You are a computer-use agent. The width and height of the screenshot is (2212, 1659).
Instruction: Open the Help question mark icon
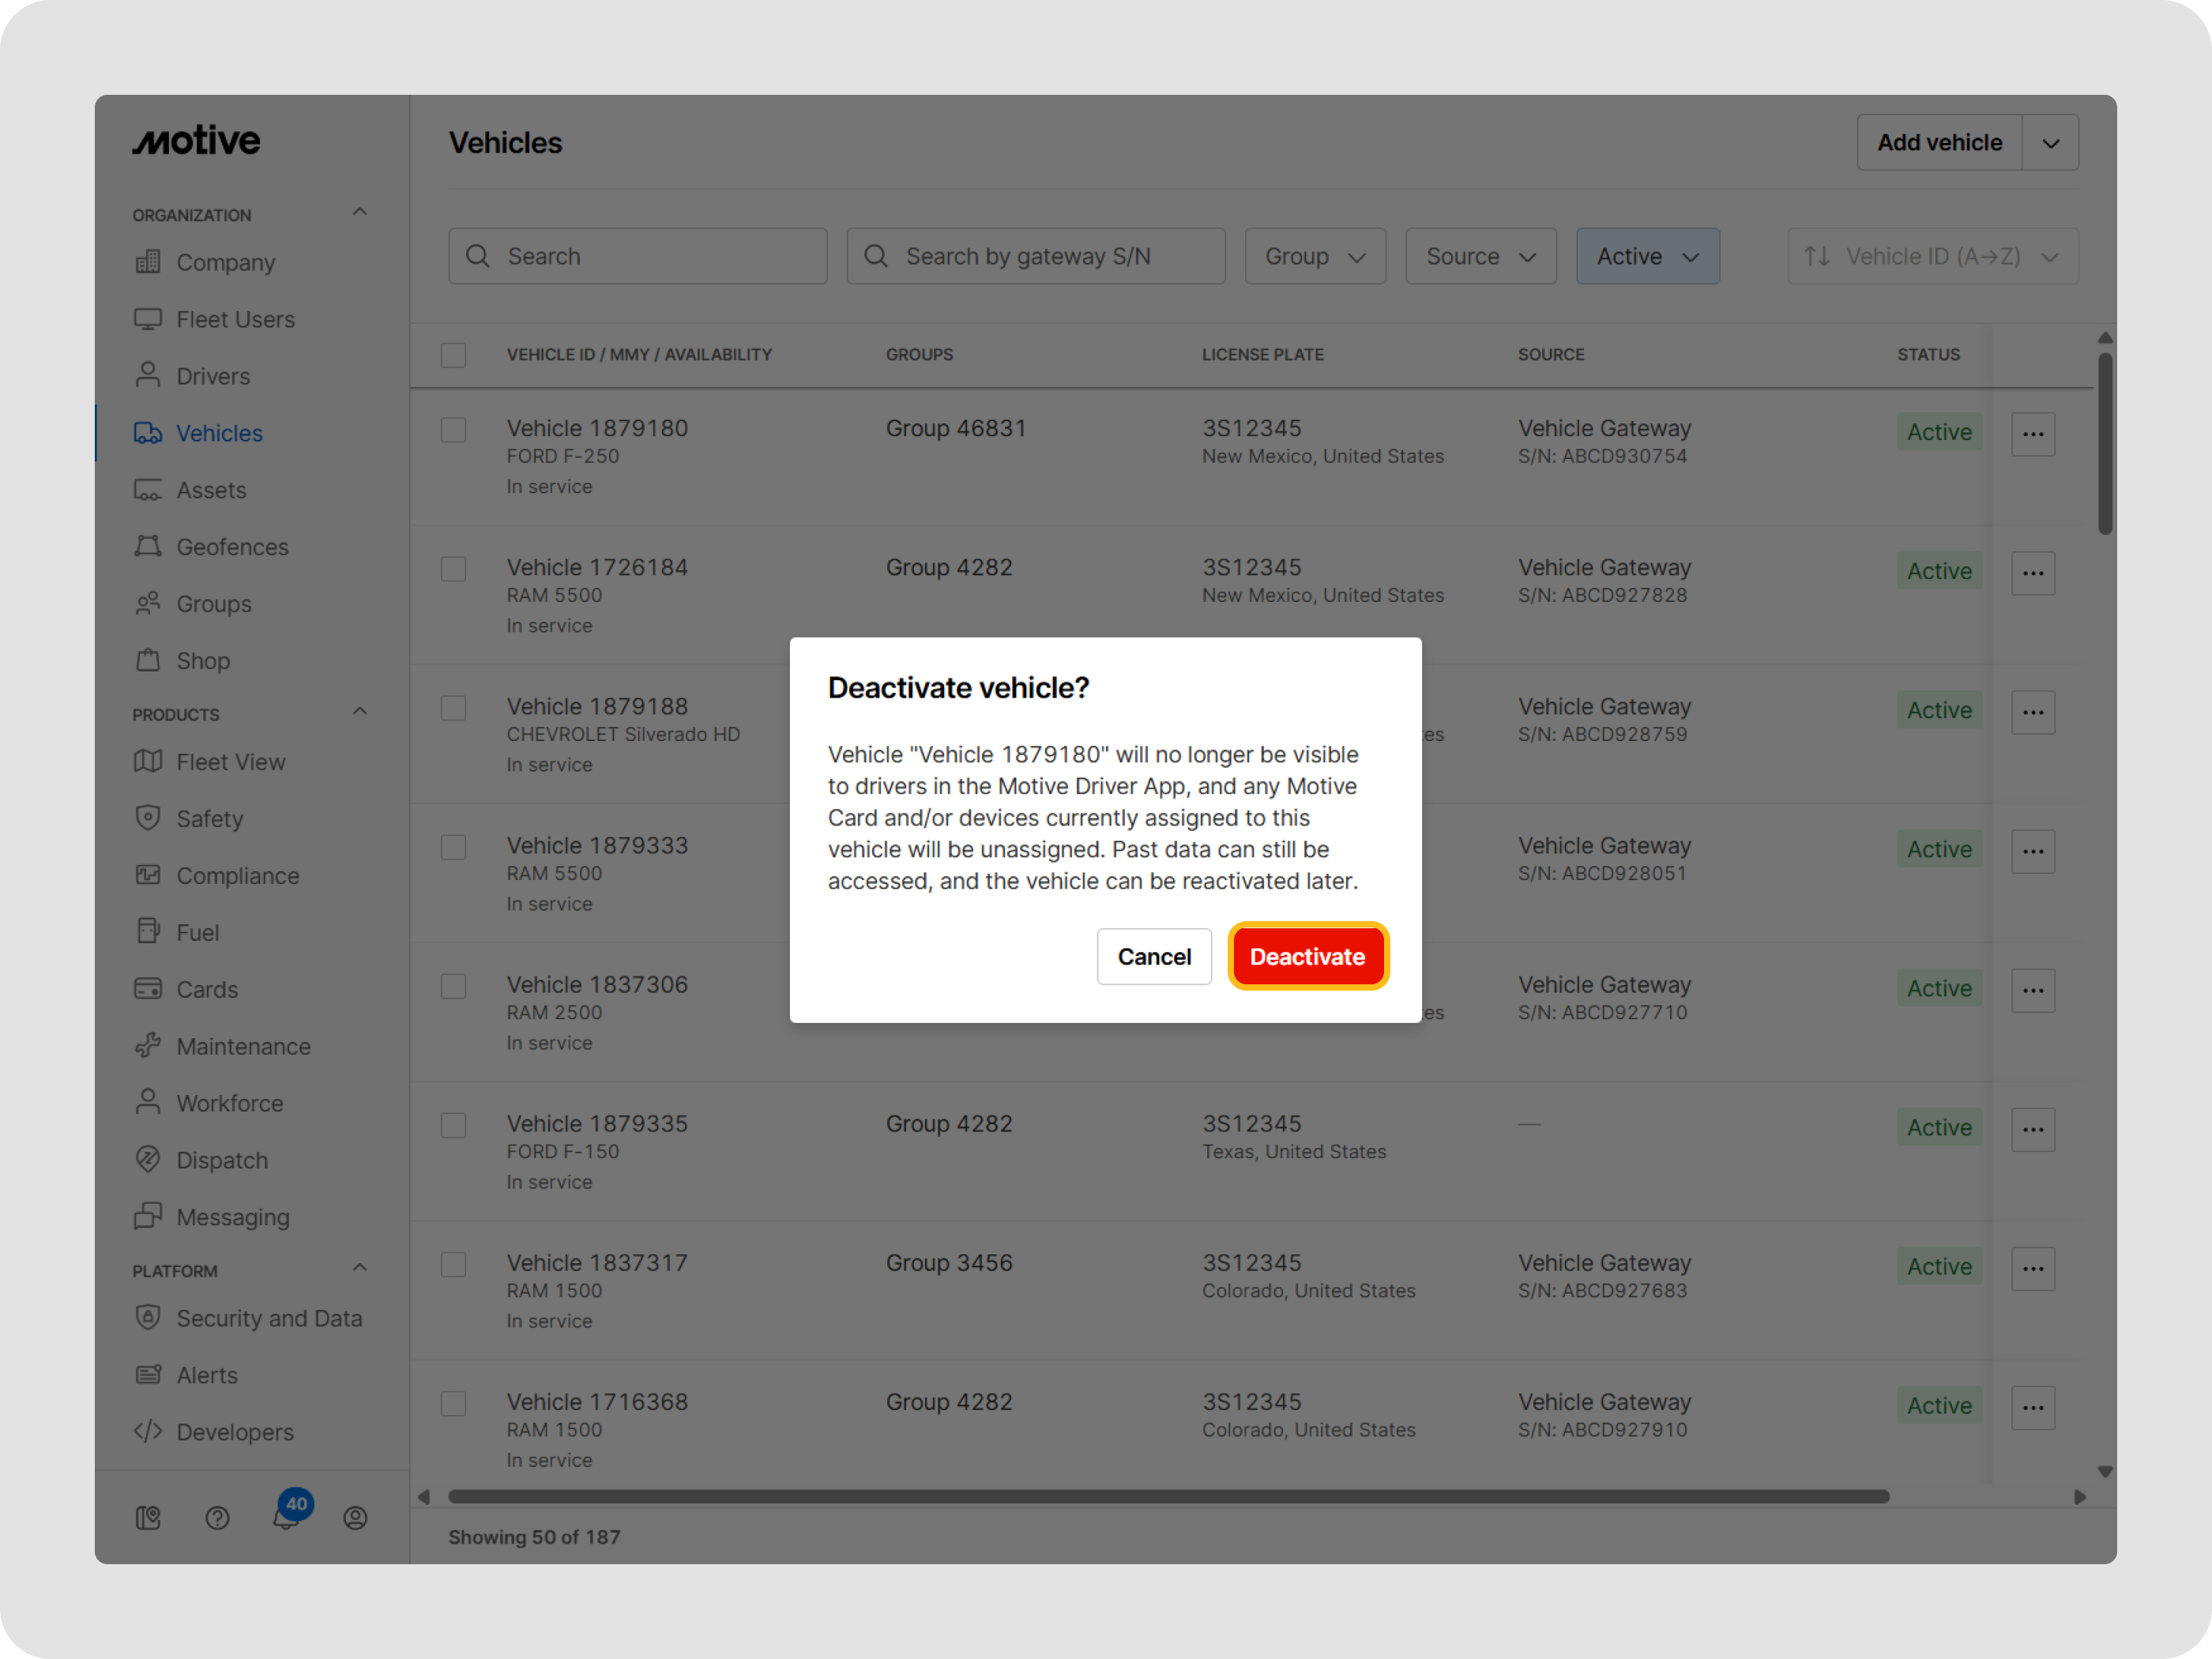click(x=218, y=1517)
